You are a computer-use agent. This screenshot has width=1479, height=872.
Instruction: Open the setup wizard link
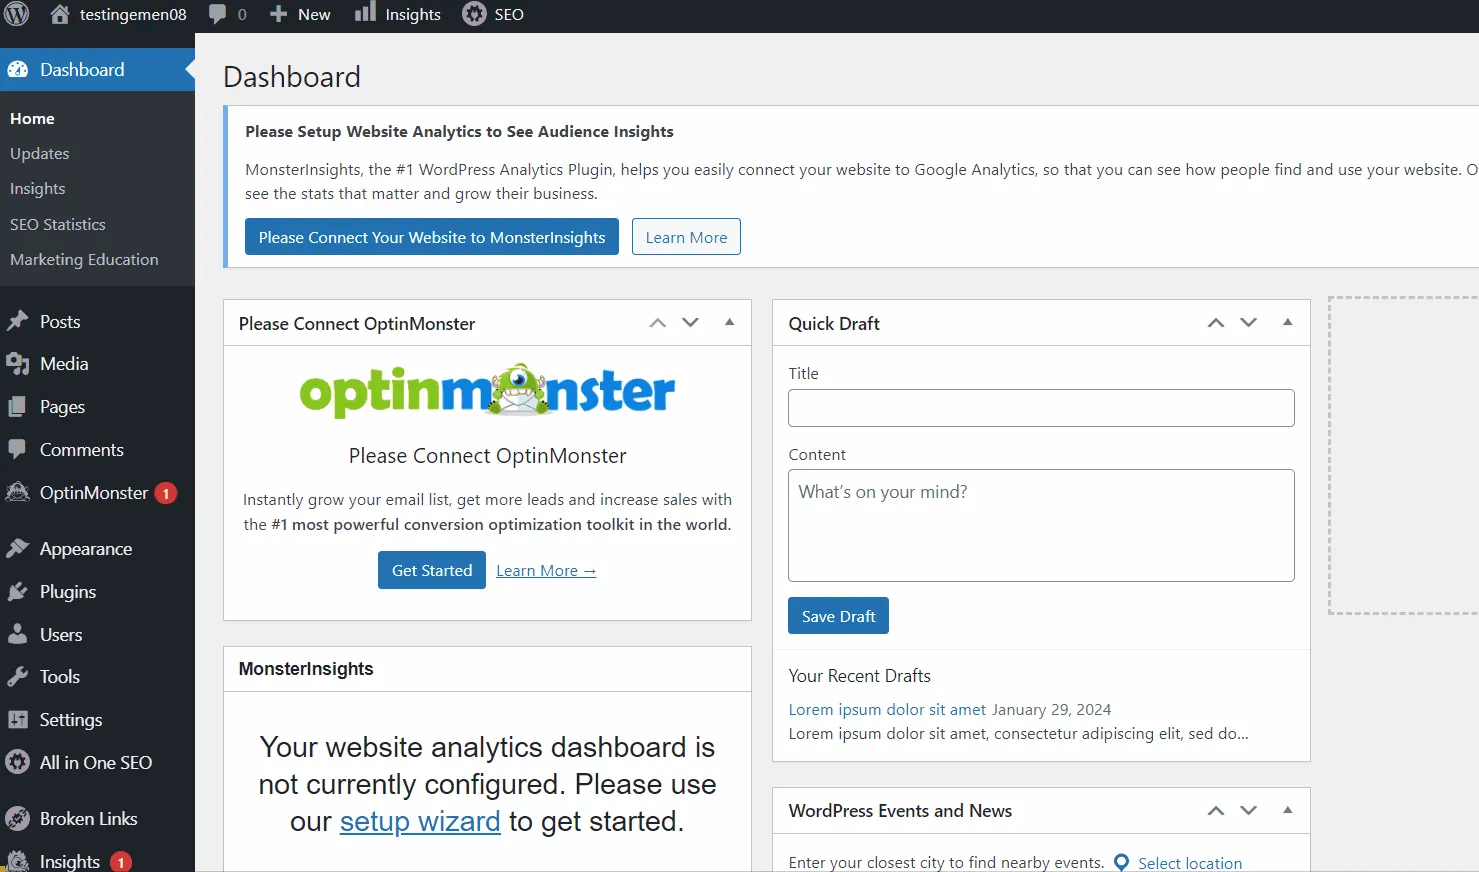(x=420, y=820)
